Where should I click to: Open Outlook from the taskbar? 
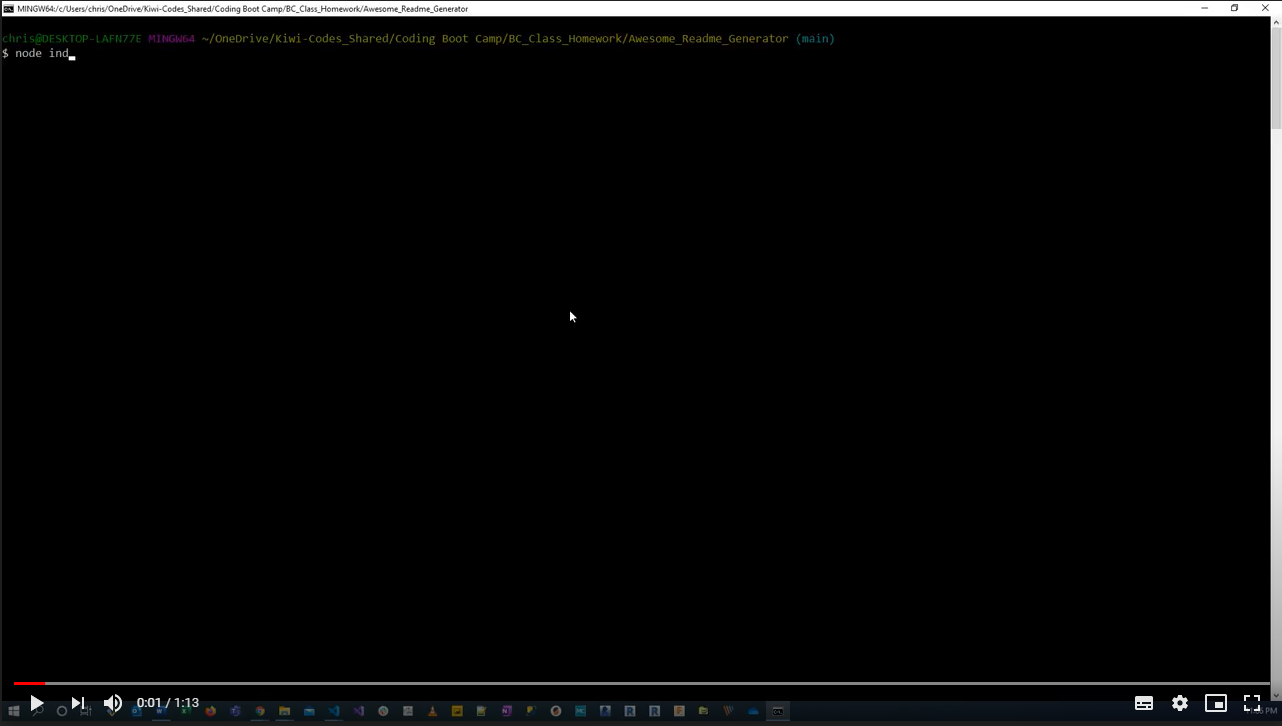click(x=137, y=711)
